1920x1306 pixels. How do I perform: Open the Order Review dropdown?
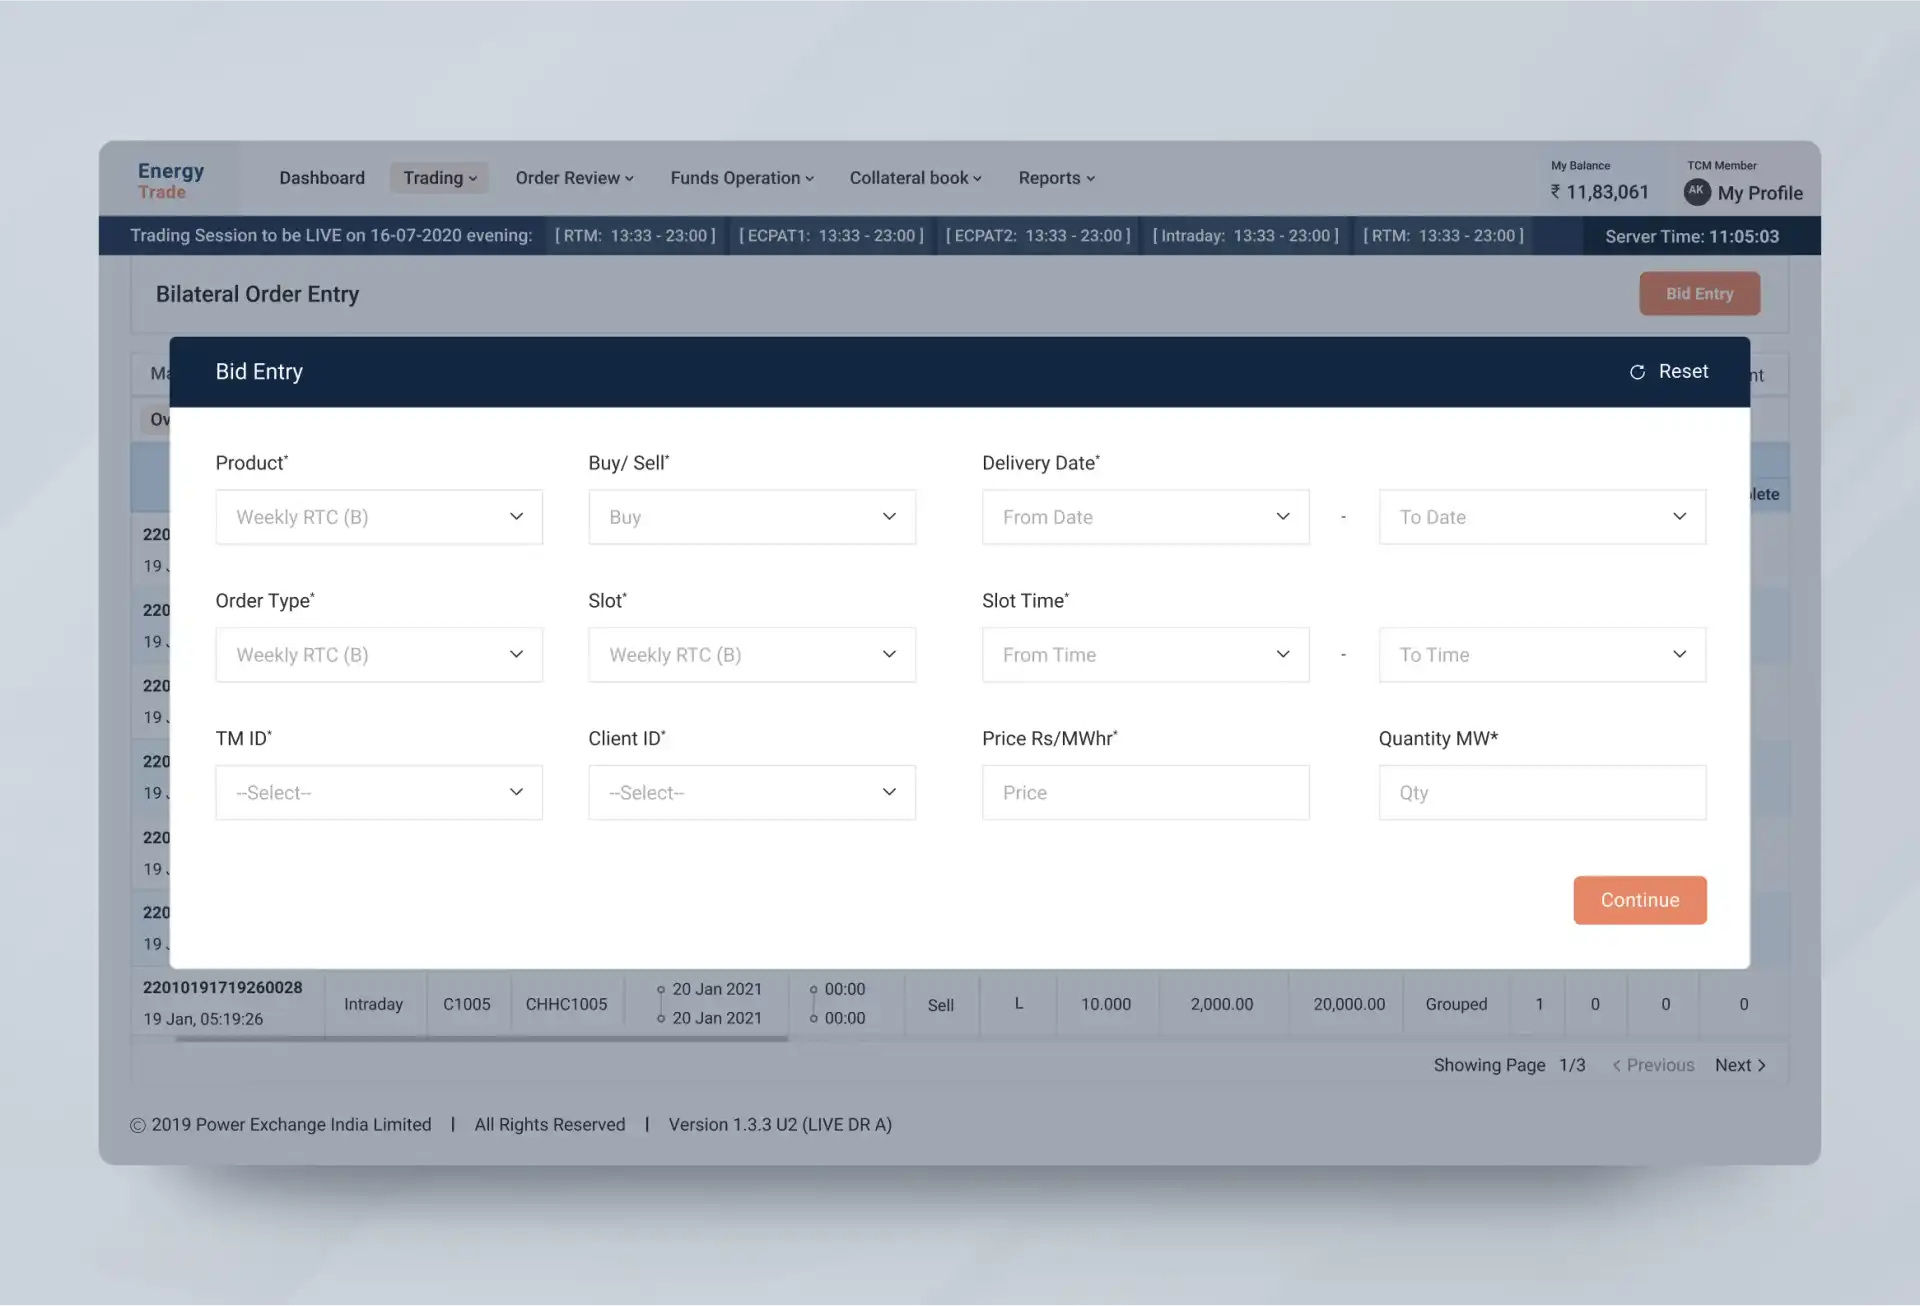pyautogui.click(x=573, y=178)
